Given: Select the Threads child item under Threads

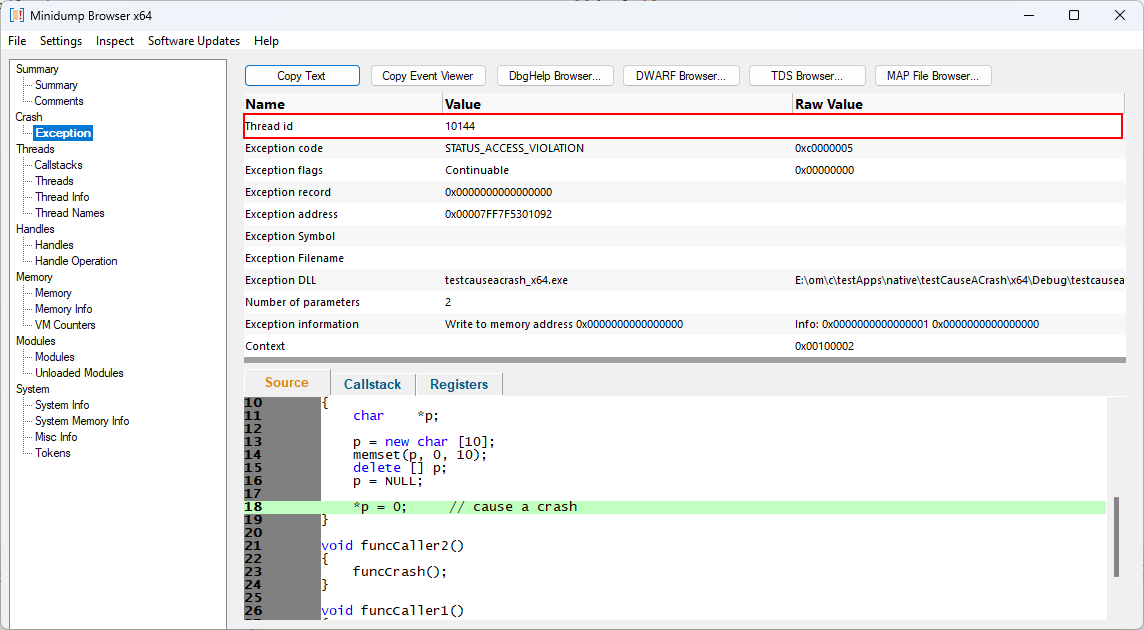Looking at the screenshot, I should pyautogui.click(x=55, y=181).
